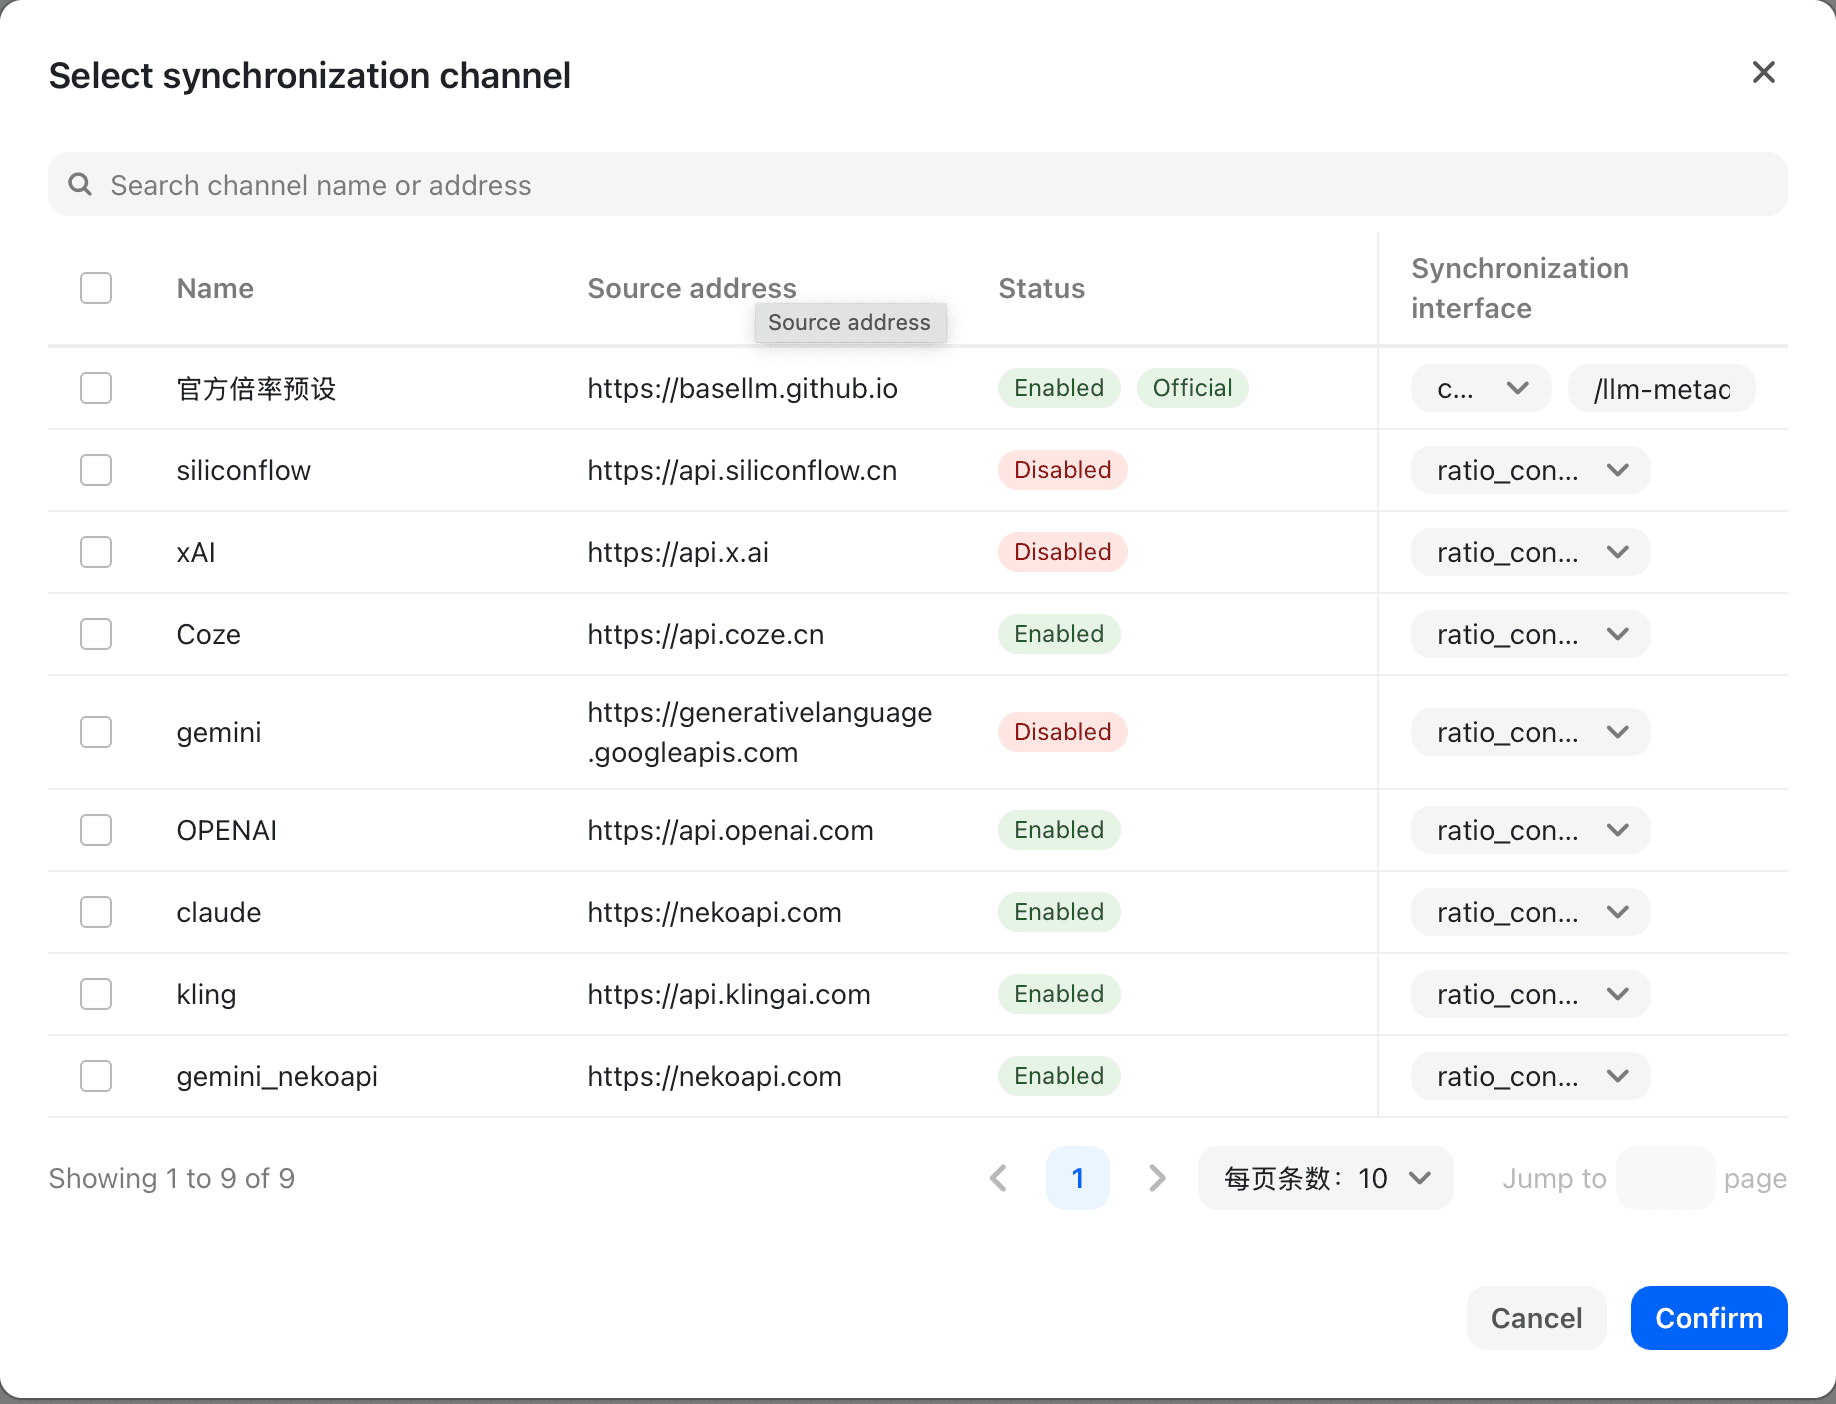Click the Jump to page input

click(x=1665, y=1178)
